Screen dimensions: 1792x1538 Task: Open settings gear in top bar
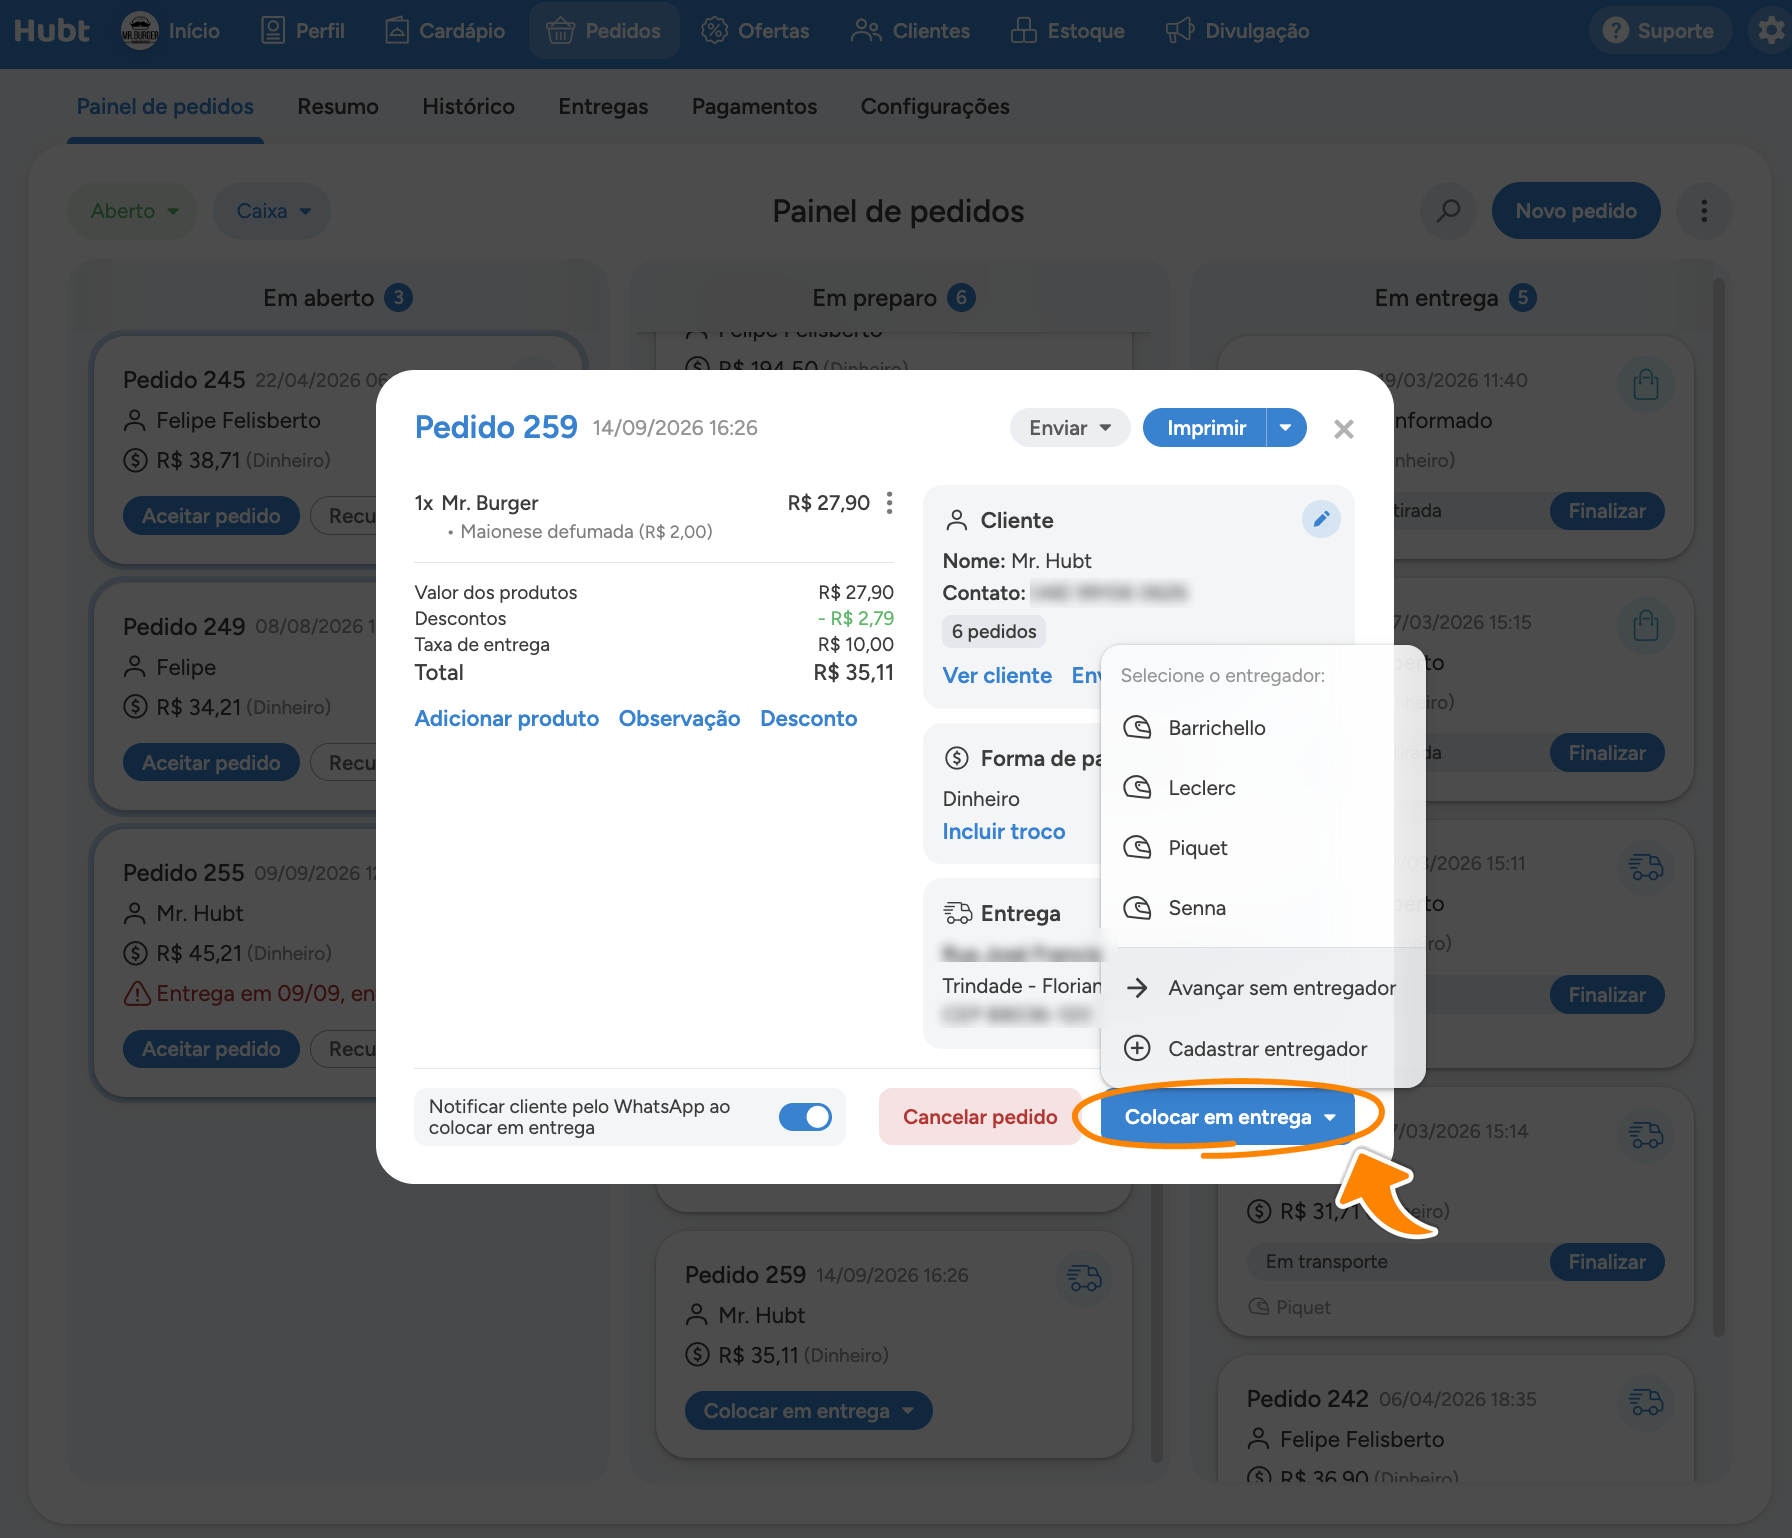coord(1771,31)
